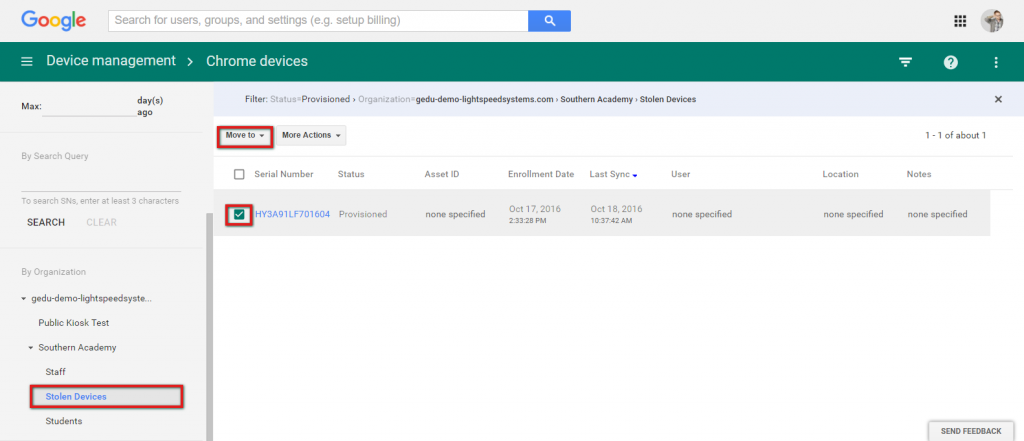Click the Google logo
Viewport: 1024px width, 441px height.
54,20
